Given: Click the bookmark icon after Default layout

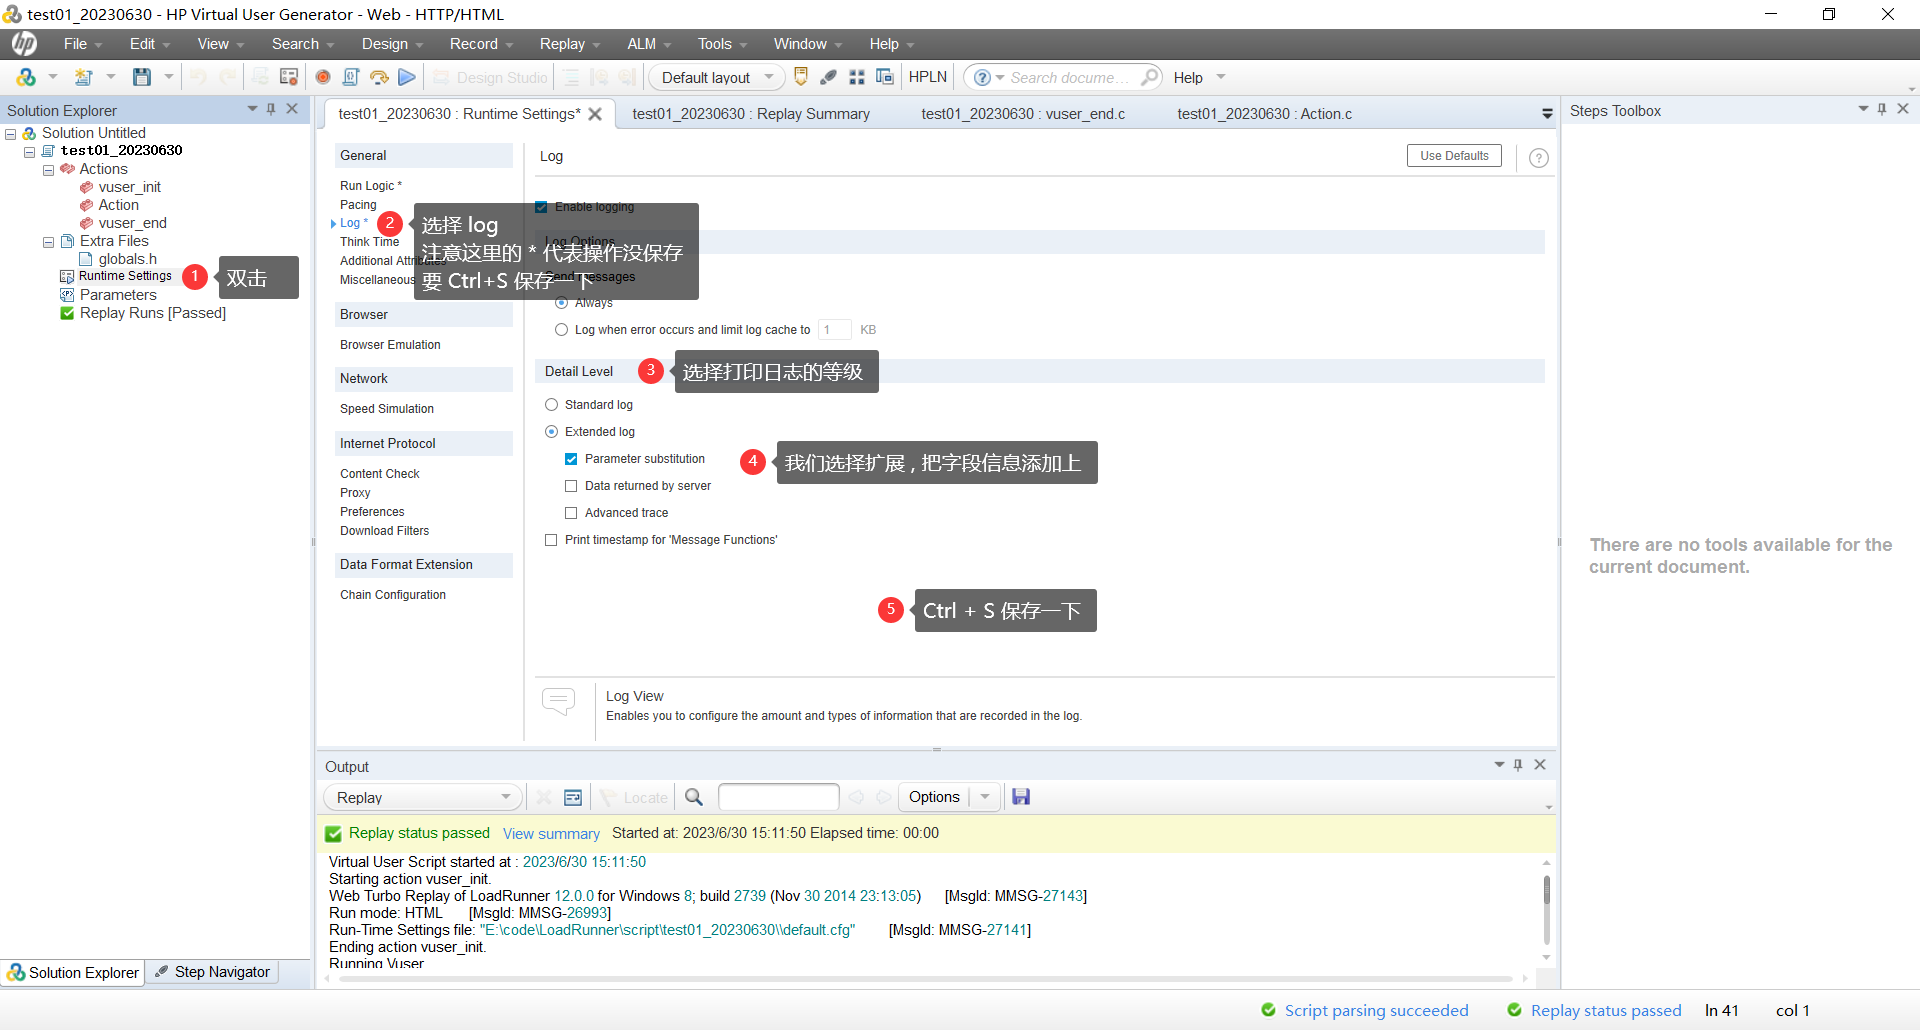Looking at the screenshot, I should pos(801,77).
